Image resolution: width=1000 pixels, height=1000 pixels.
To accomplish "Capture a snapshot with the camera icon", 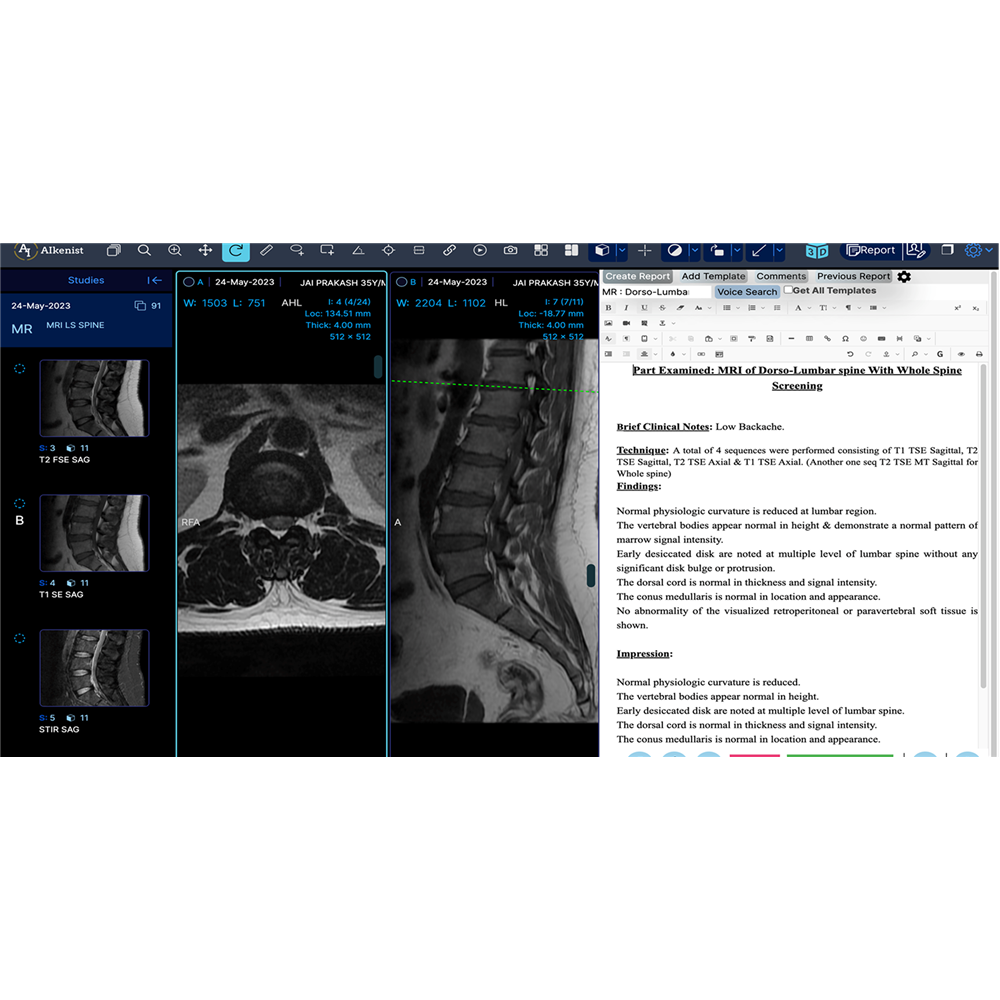I will coord(510,250).
